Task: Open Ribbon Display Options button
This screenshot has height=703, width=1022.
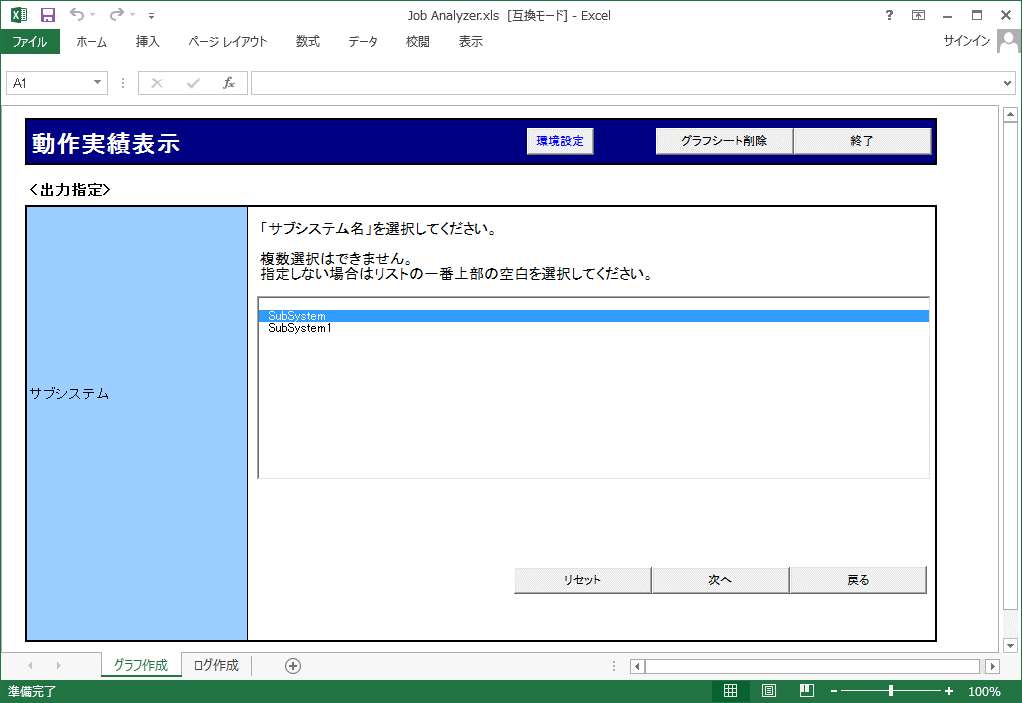Action: coord(918,15)
